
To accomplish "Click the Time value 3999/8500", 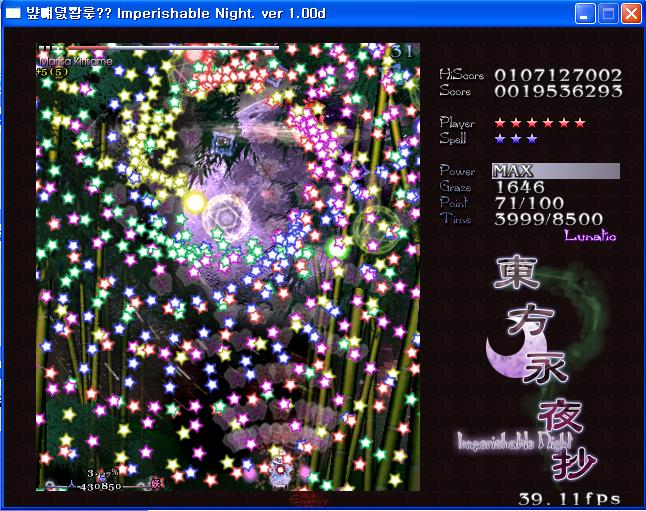I will [549, 219].
